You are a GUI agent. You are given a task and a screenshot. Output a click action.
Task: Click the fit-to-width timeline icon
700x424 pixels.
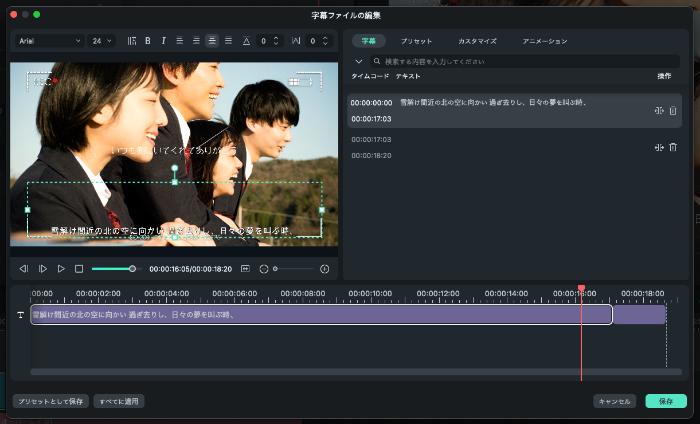click(x=245, y=269)
